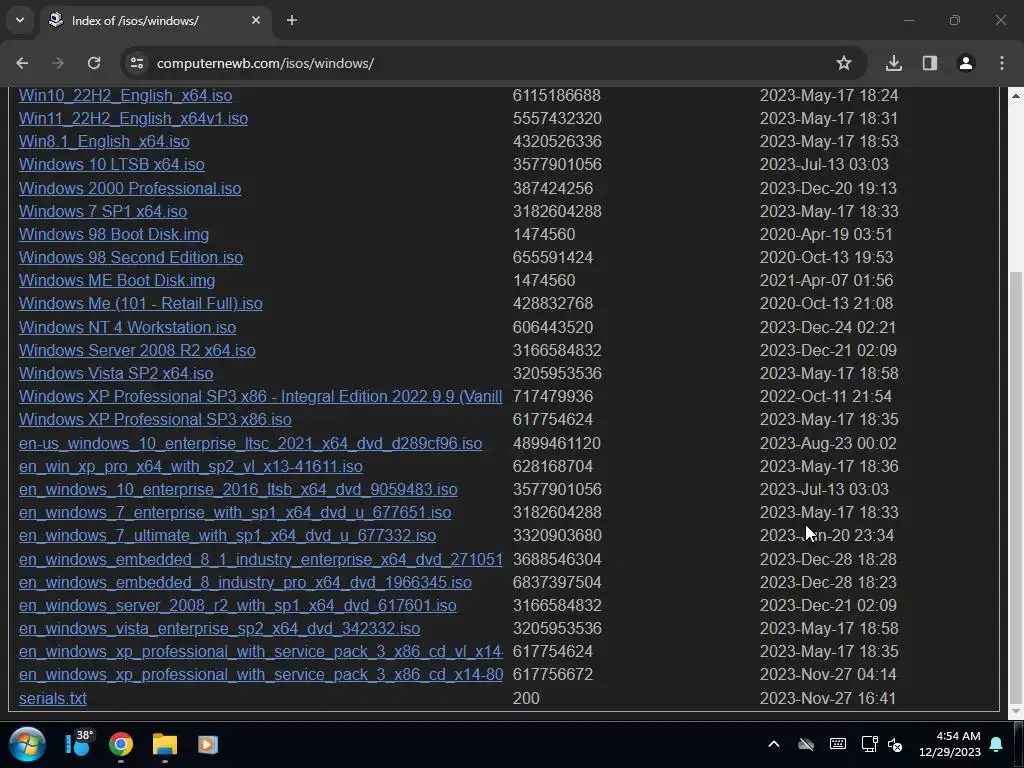
Task: Open the weather widget on taskbar
Action: point(78,743)
